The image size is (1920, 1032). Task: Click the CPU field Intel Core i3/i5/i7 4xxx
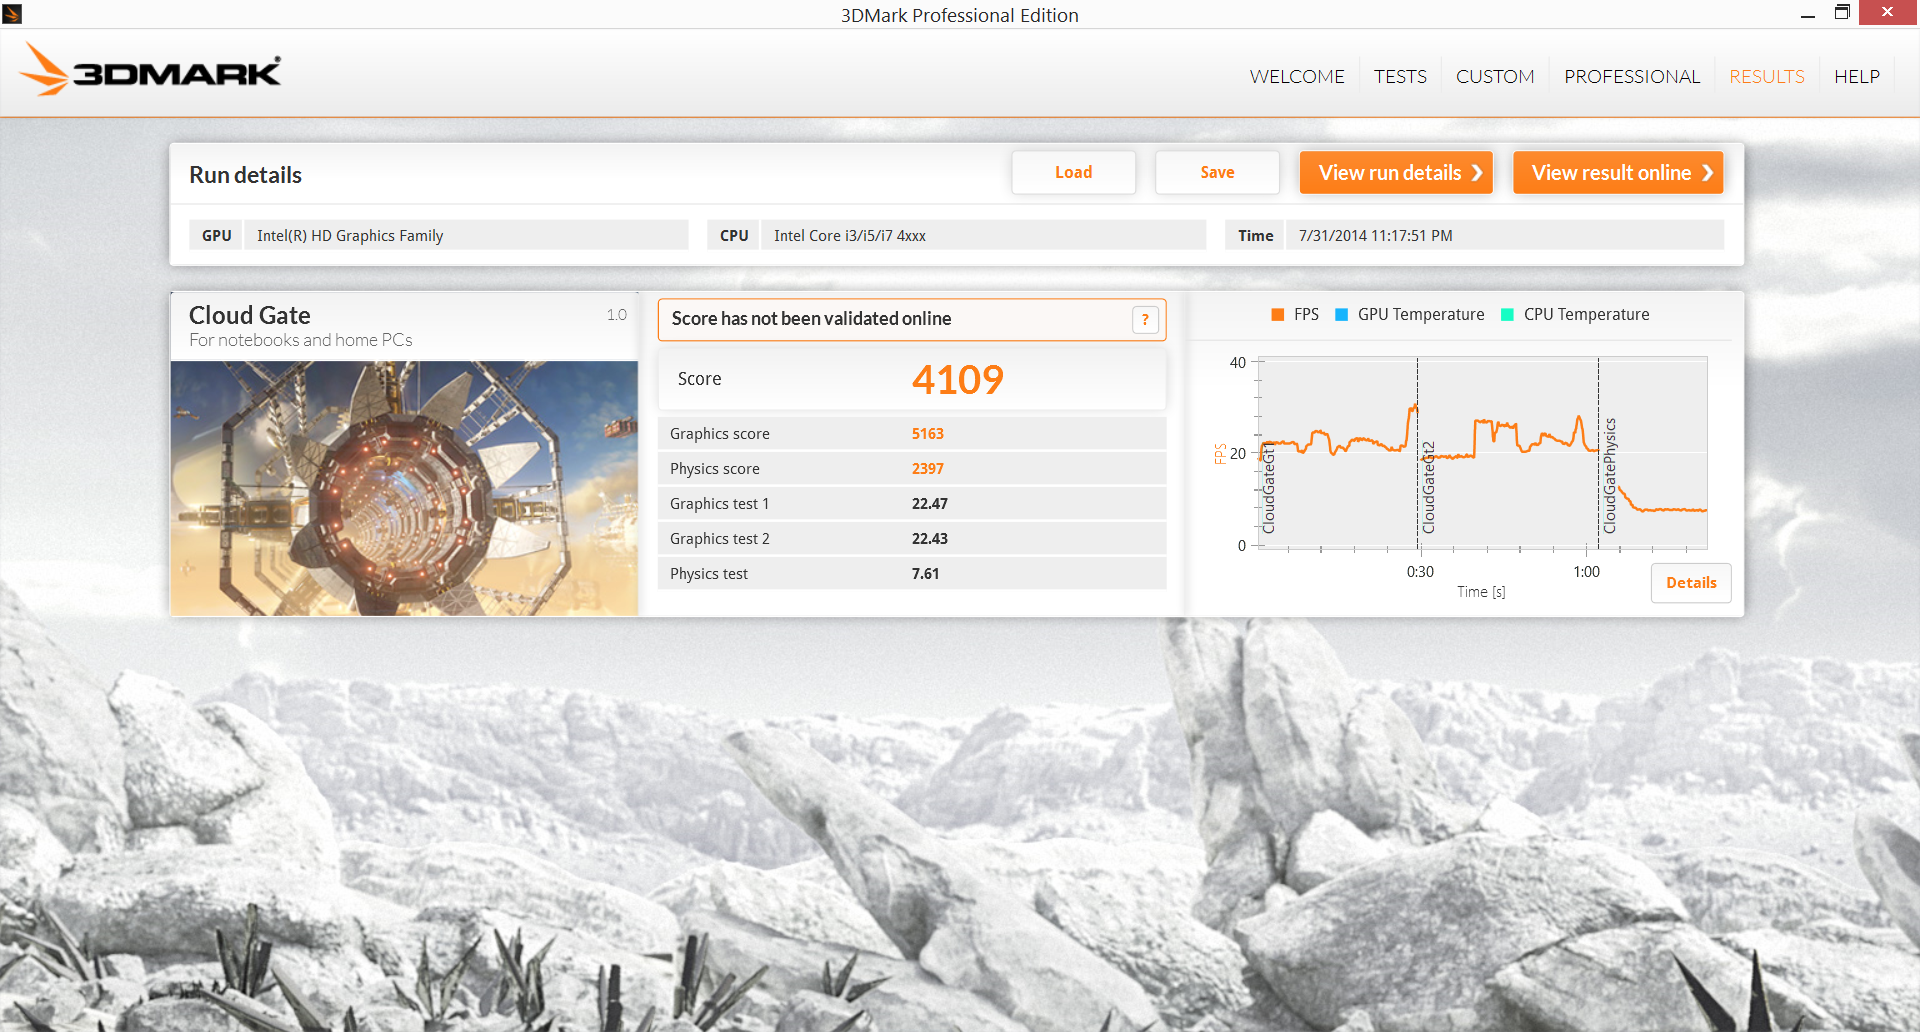(x=983, y=235)
